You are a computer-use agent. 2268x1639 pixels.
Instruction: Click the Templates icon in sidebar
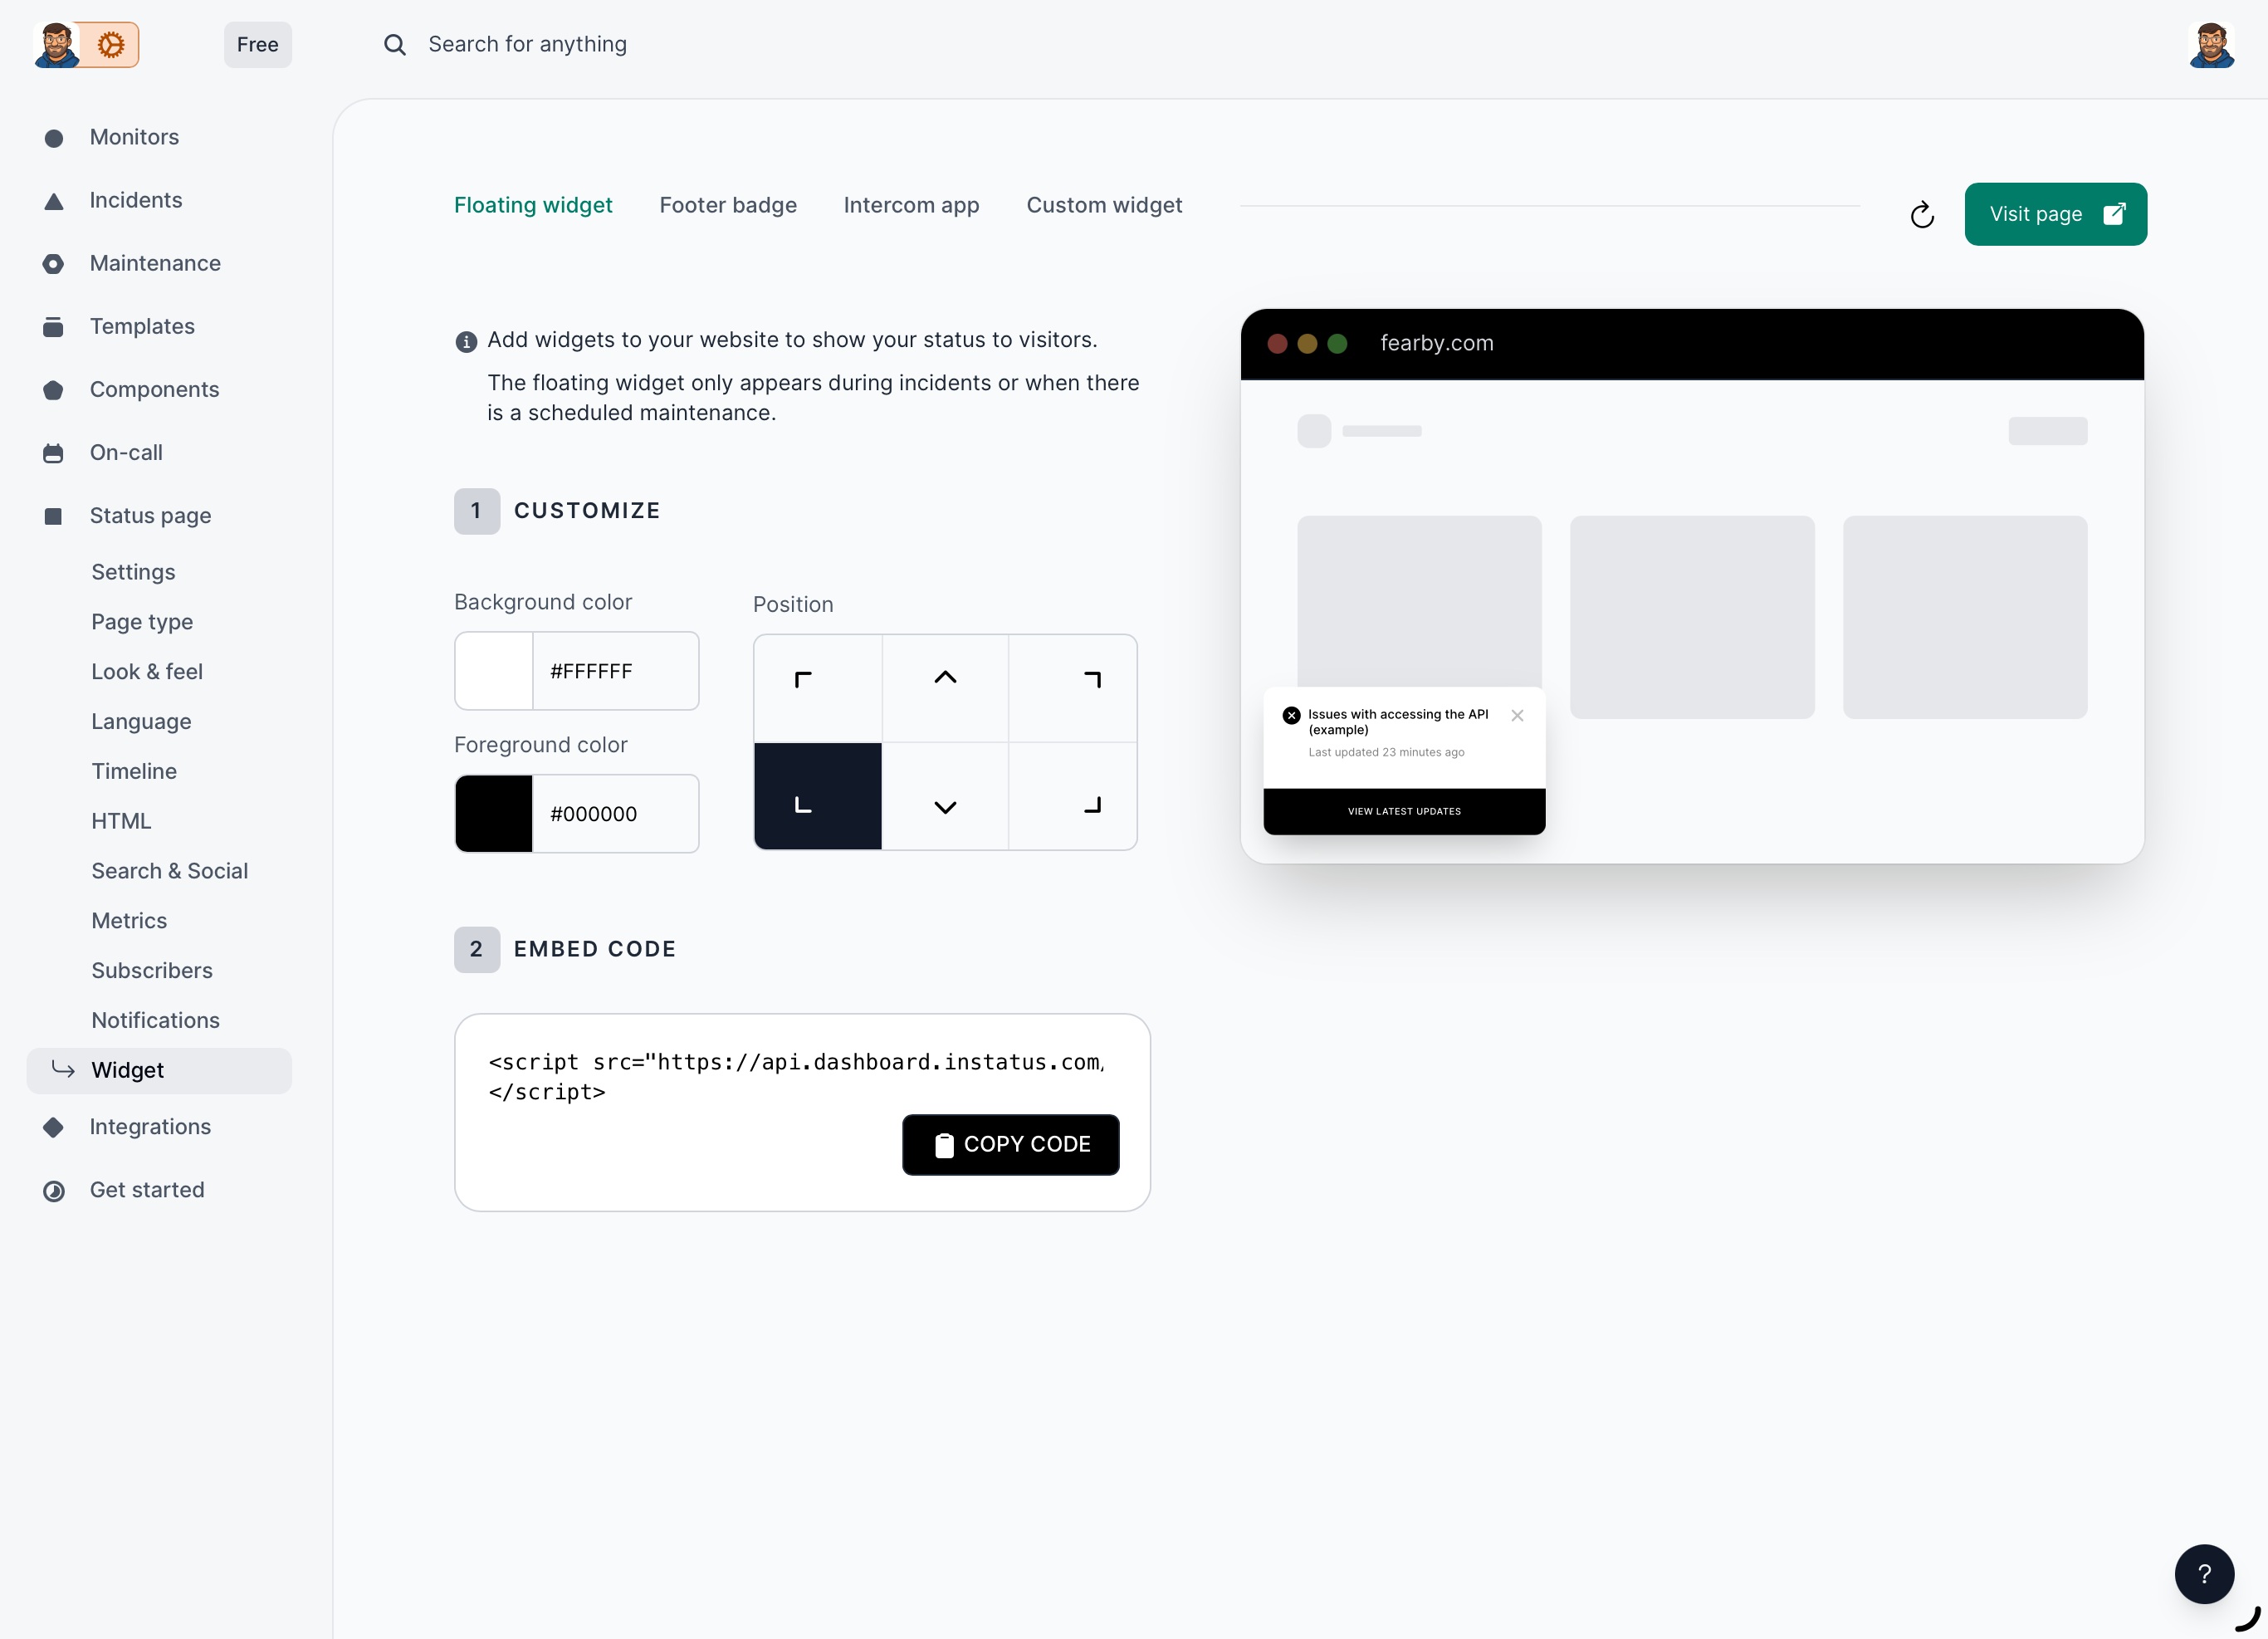click(x=54, y=327)
